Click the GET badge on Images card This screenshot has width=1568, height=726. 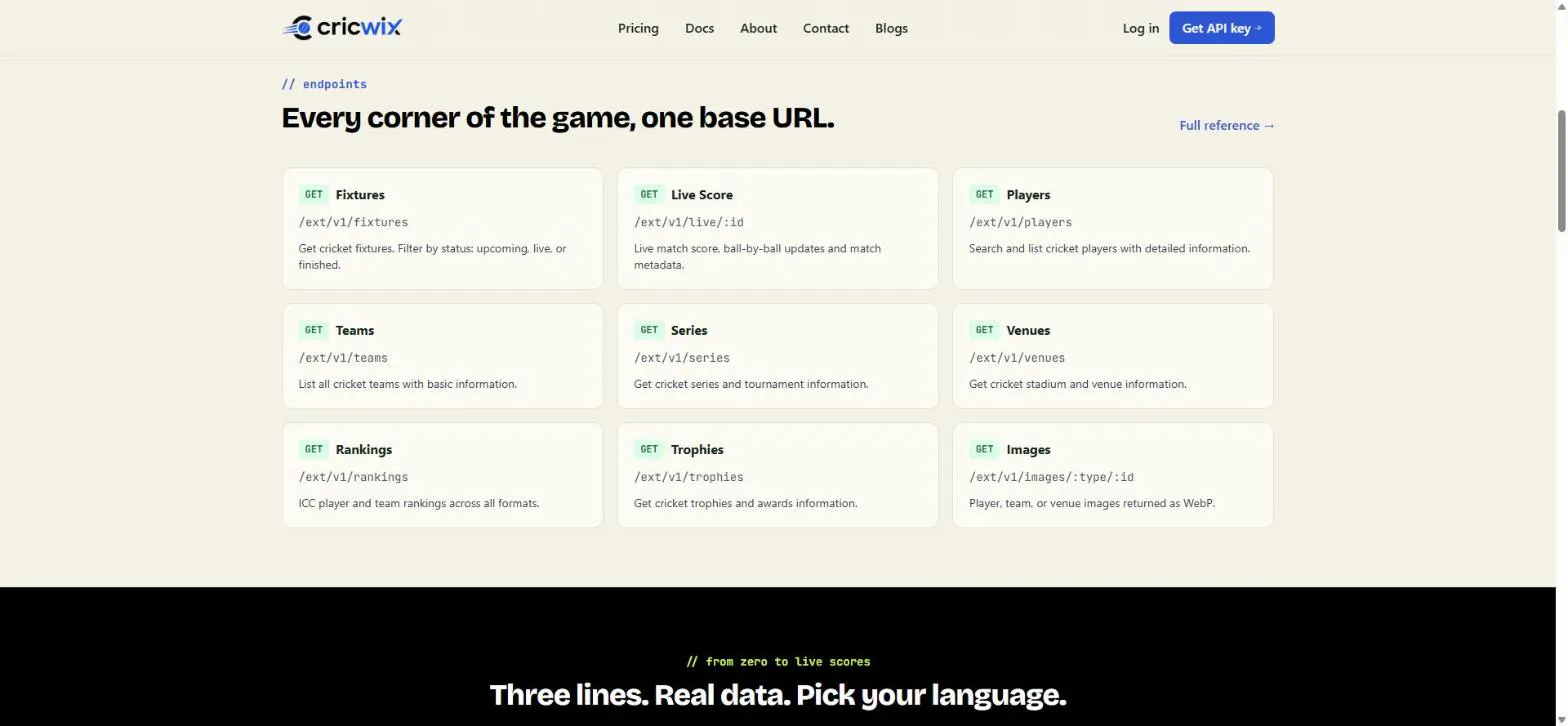click(x=984, y=449)
